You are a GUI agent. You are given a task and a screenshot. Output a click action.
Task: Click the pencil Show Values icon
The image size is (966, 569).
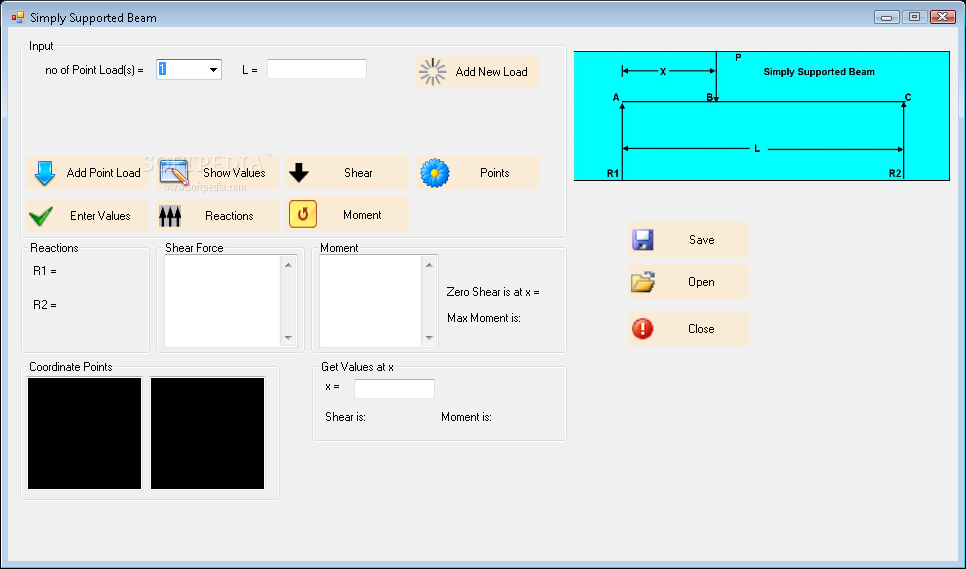point(174,172)
